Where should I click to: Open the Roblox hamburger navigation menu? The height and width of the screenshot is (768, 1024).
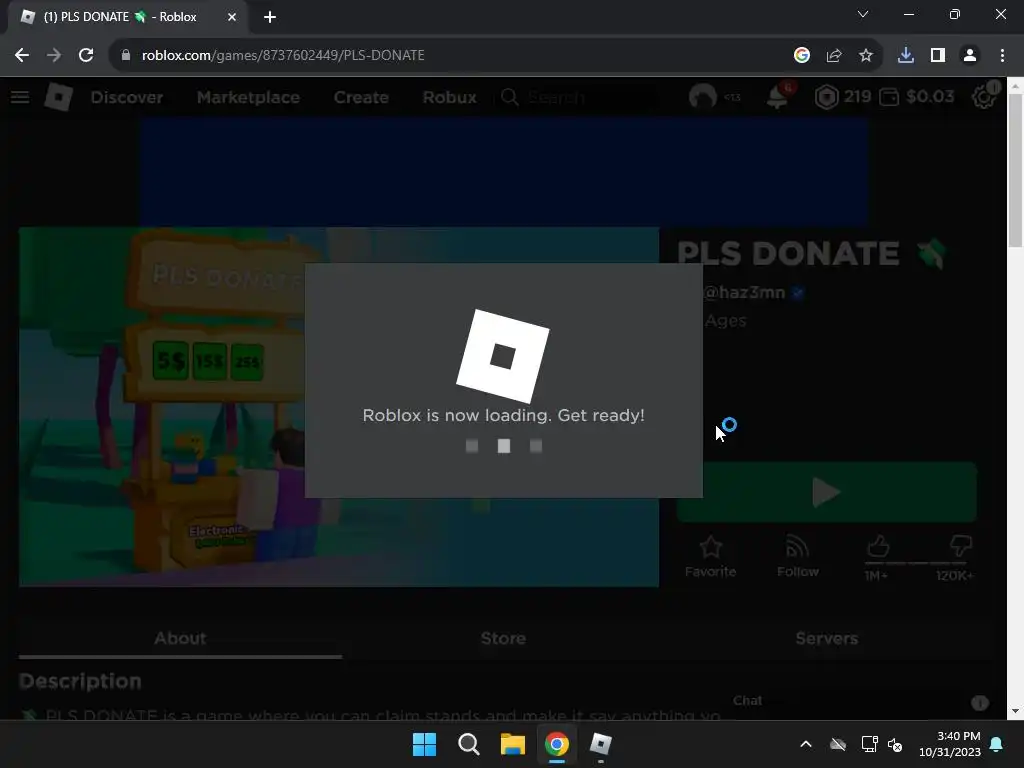click(20, 97)
